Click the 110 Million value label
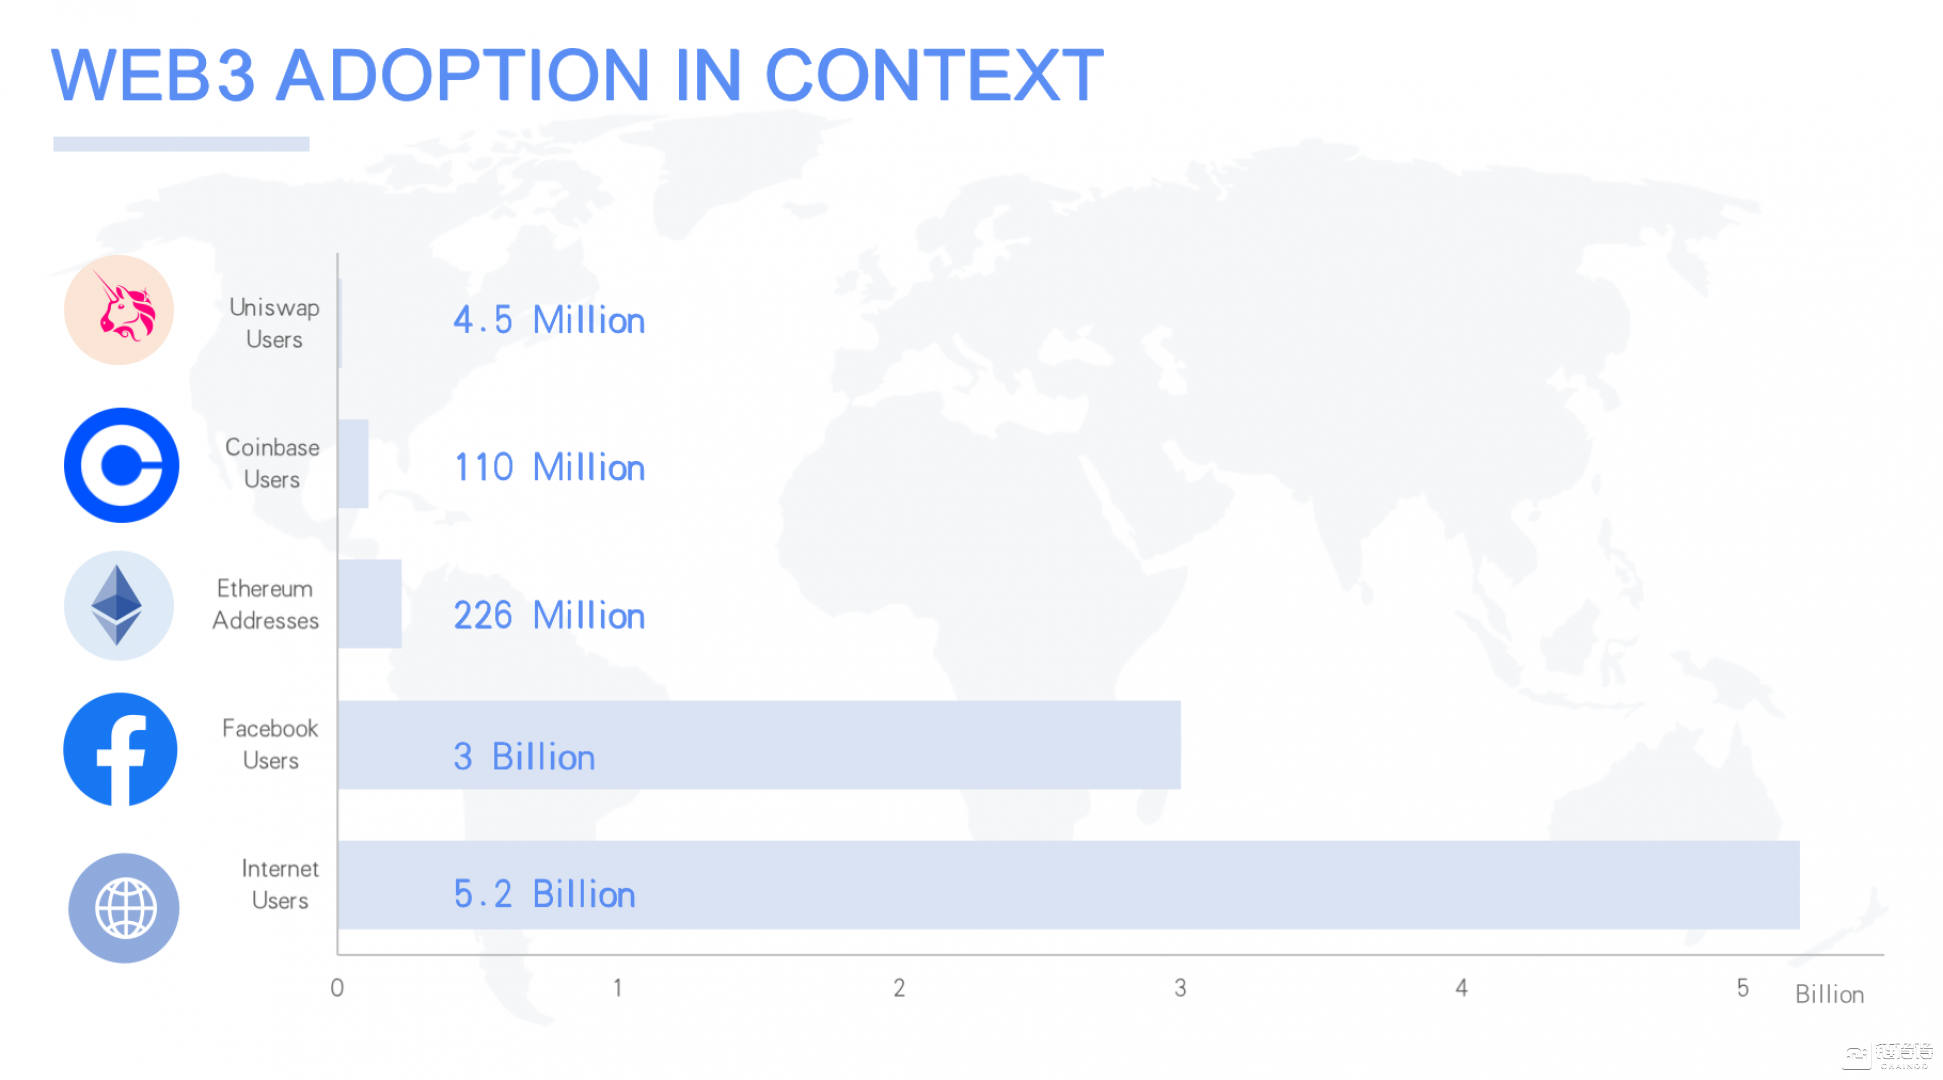The height and width of the screenshot is (1080, 1943). pyautogui.click(x=549, y=467)
